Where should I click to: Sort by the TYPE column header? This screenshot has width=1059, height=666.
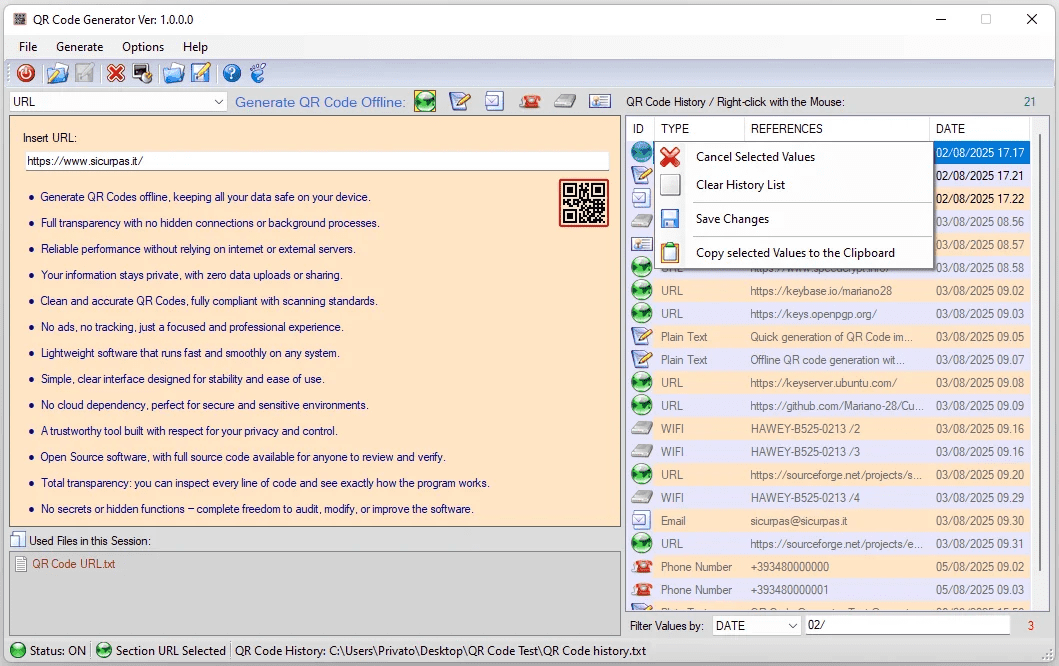click(x=700, y=128)
